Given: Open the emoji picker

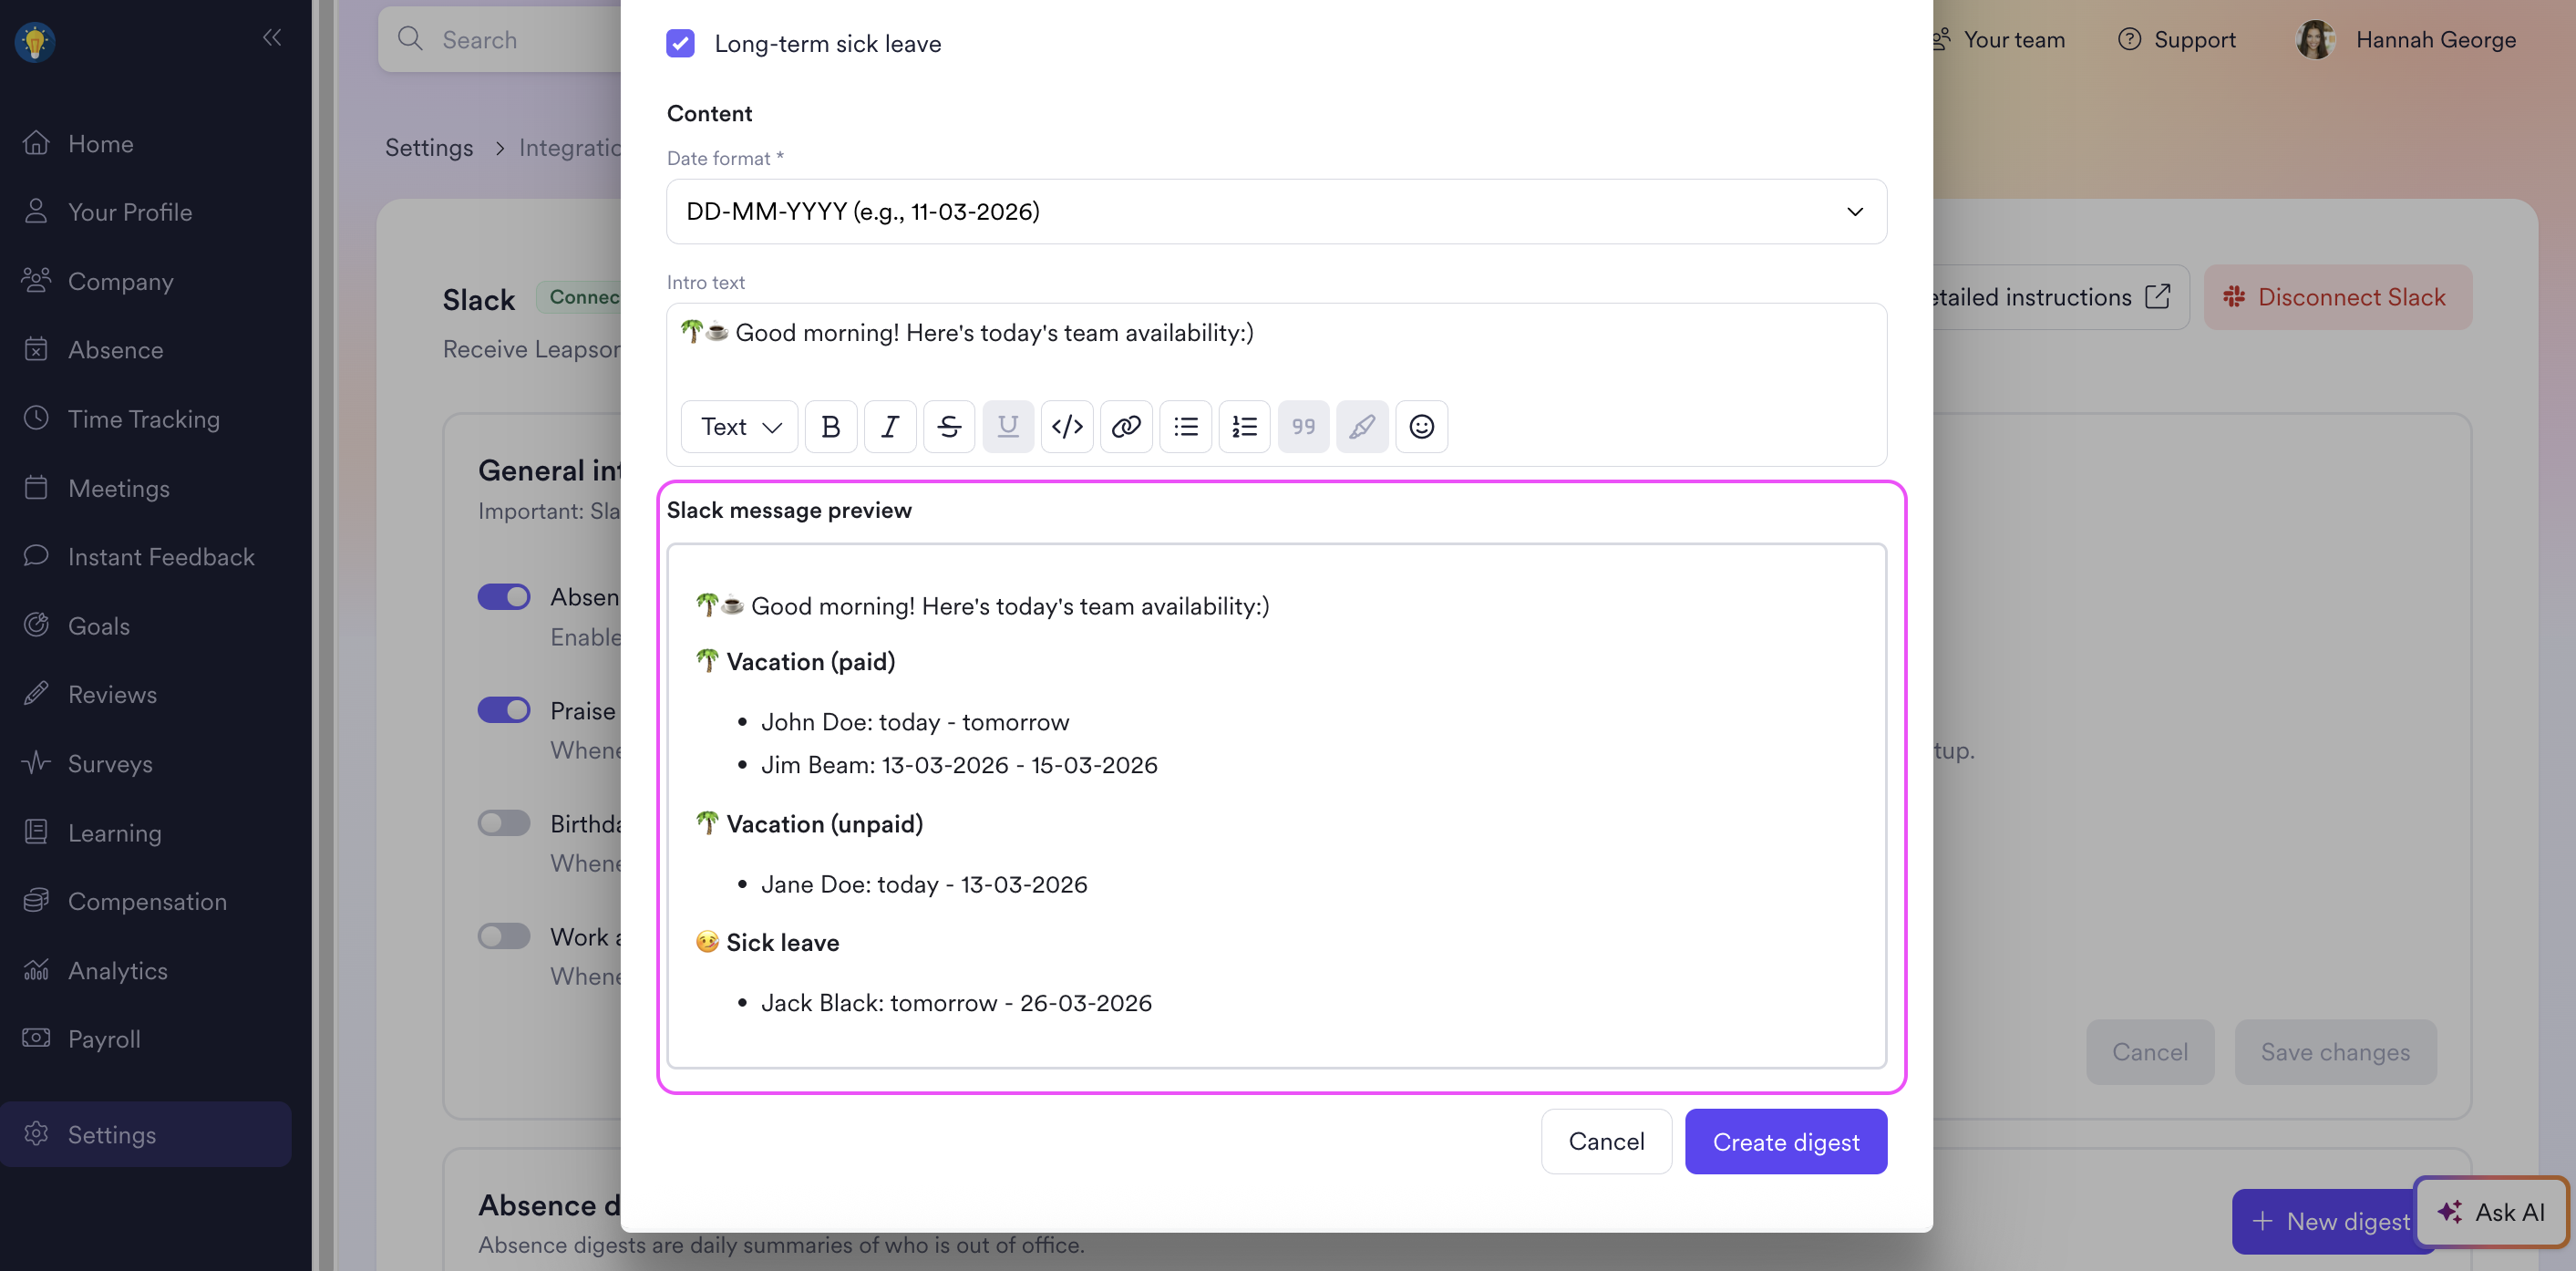Looking at the screenshot, I should point(1421,427).
